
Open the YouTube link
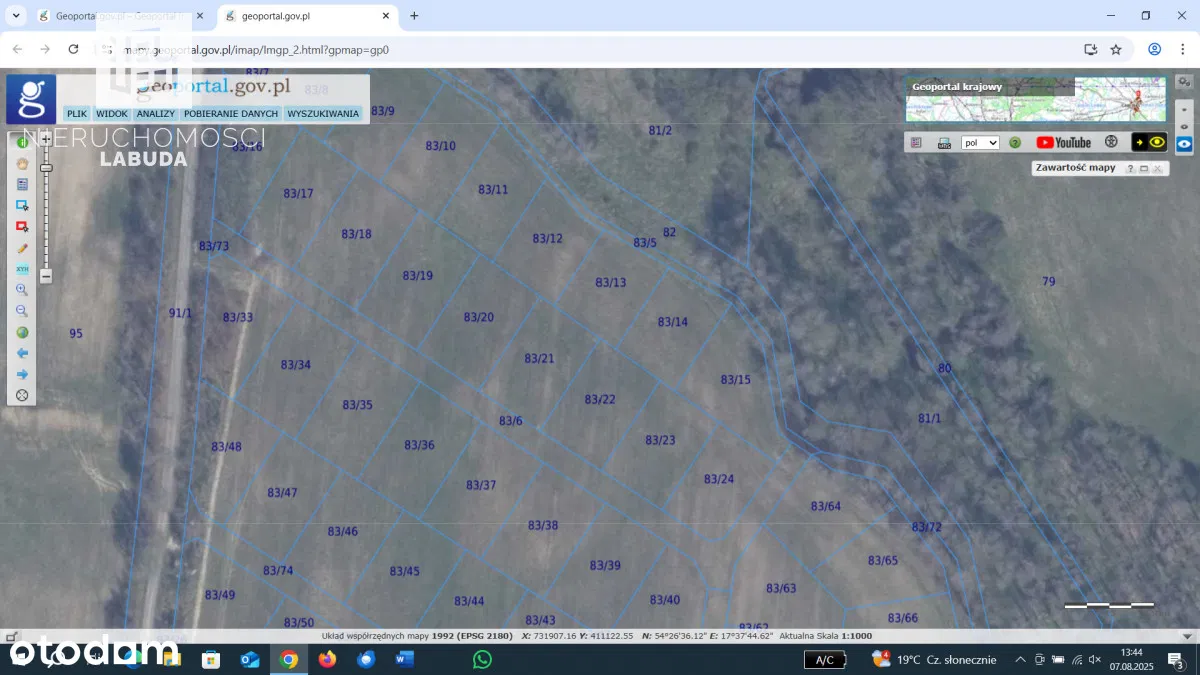[1063, 143]
